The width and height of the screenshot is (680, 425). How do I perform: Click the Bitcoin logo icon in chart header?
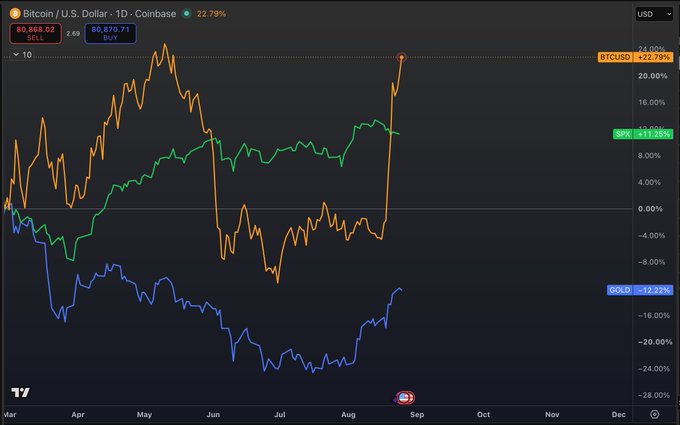tap(15, 13)
